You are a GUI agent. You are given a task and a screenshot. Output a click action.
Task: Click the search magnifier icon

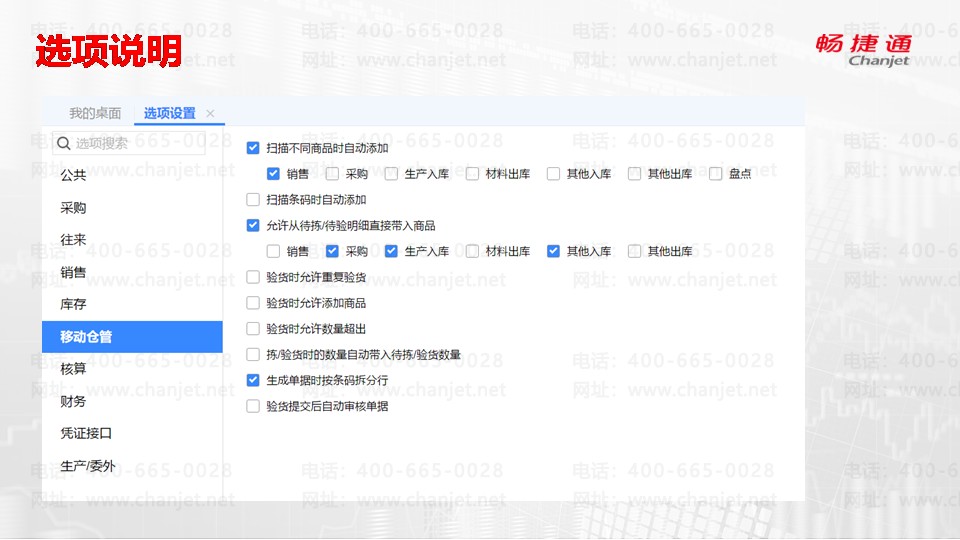point(64,143)
